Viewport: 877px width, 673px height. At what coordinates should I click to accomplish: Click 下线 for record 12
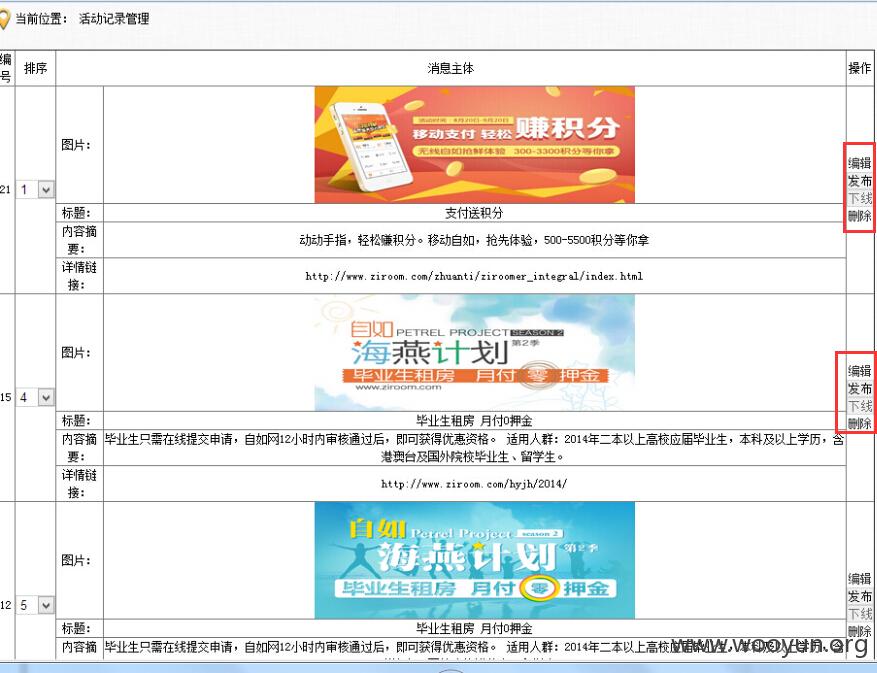(860, 613)
